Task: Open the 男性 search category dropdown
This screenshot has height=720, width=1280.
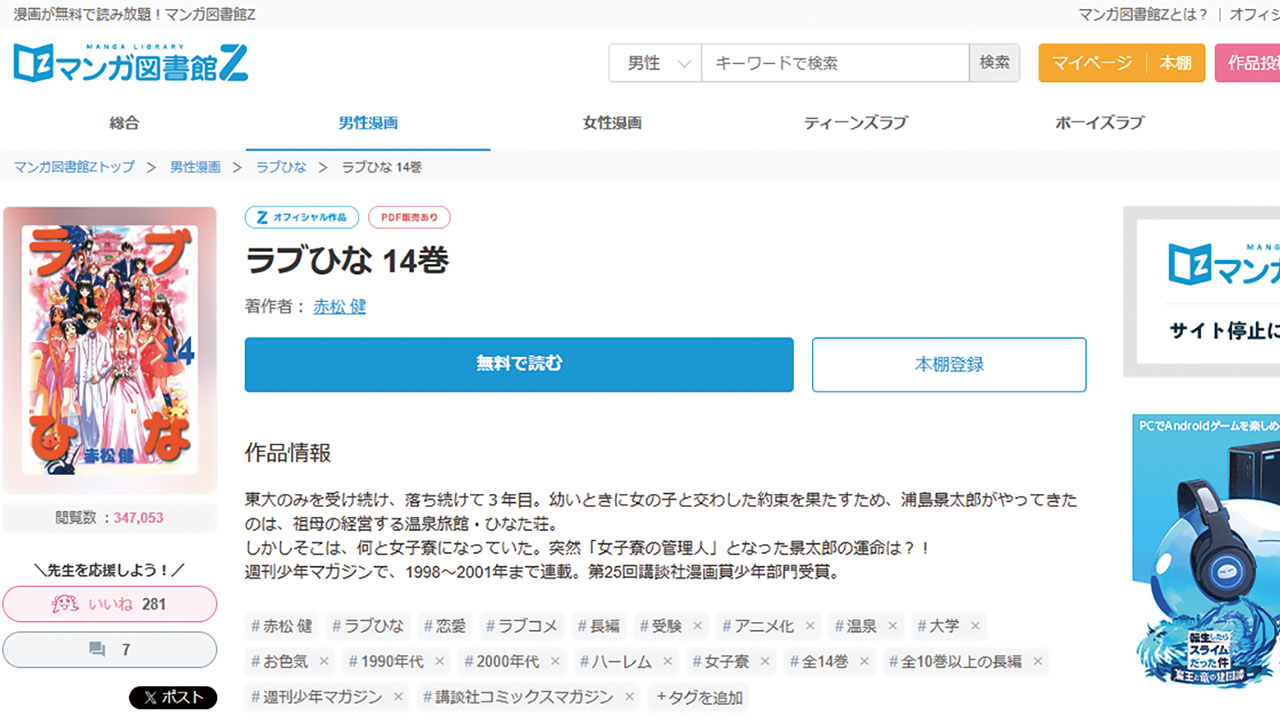Action: pos(654,62)
